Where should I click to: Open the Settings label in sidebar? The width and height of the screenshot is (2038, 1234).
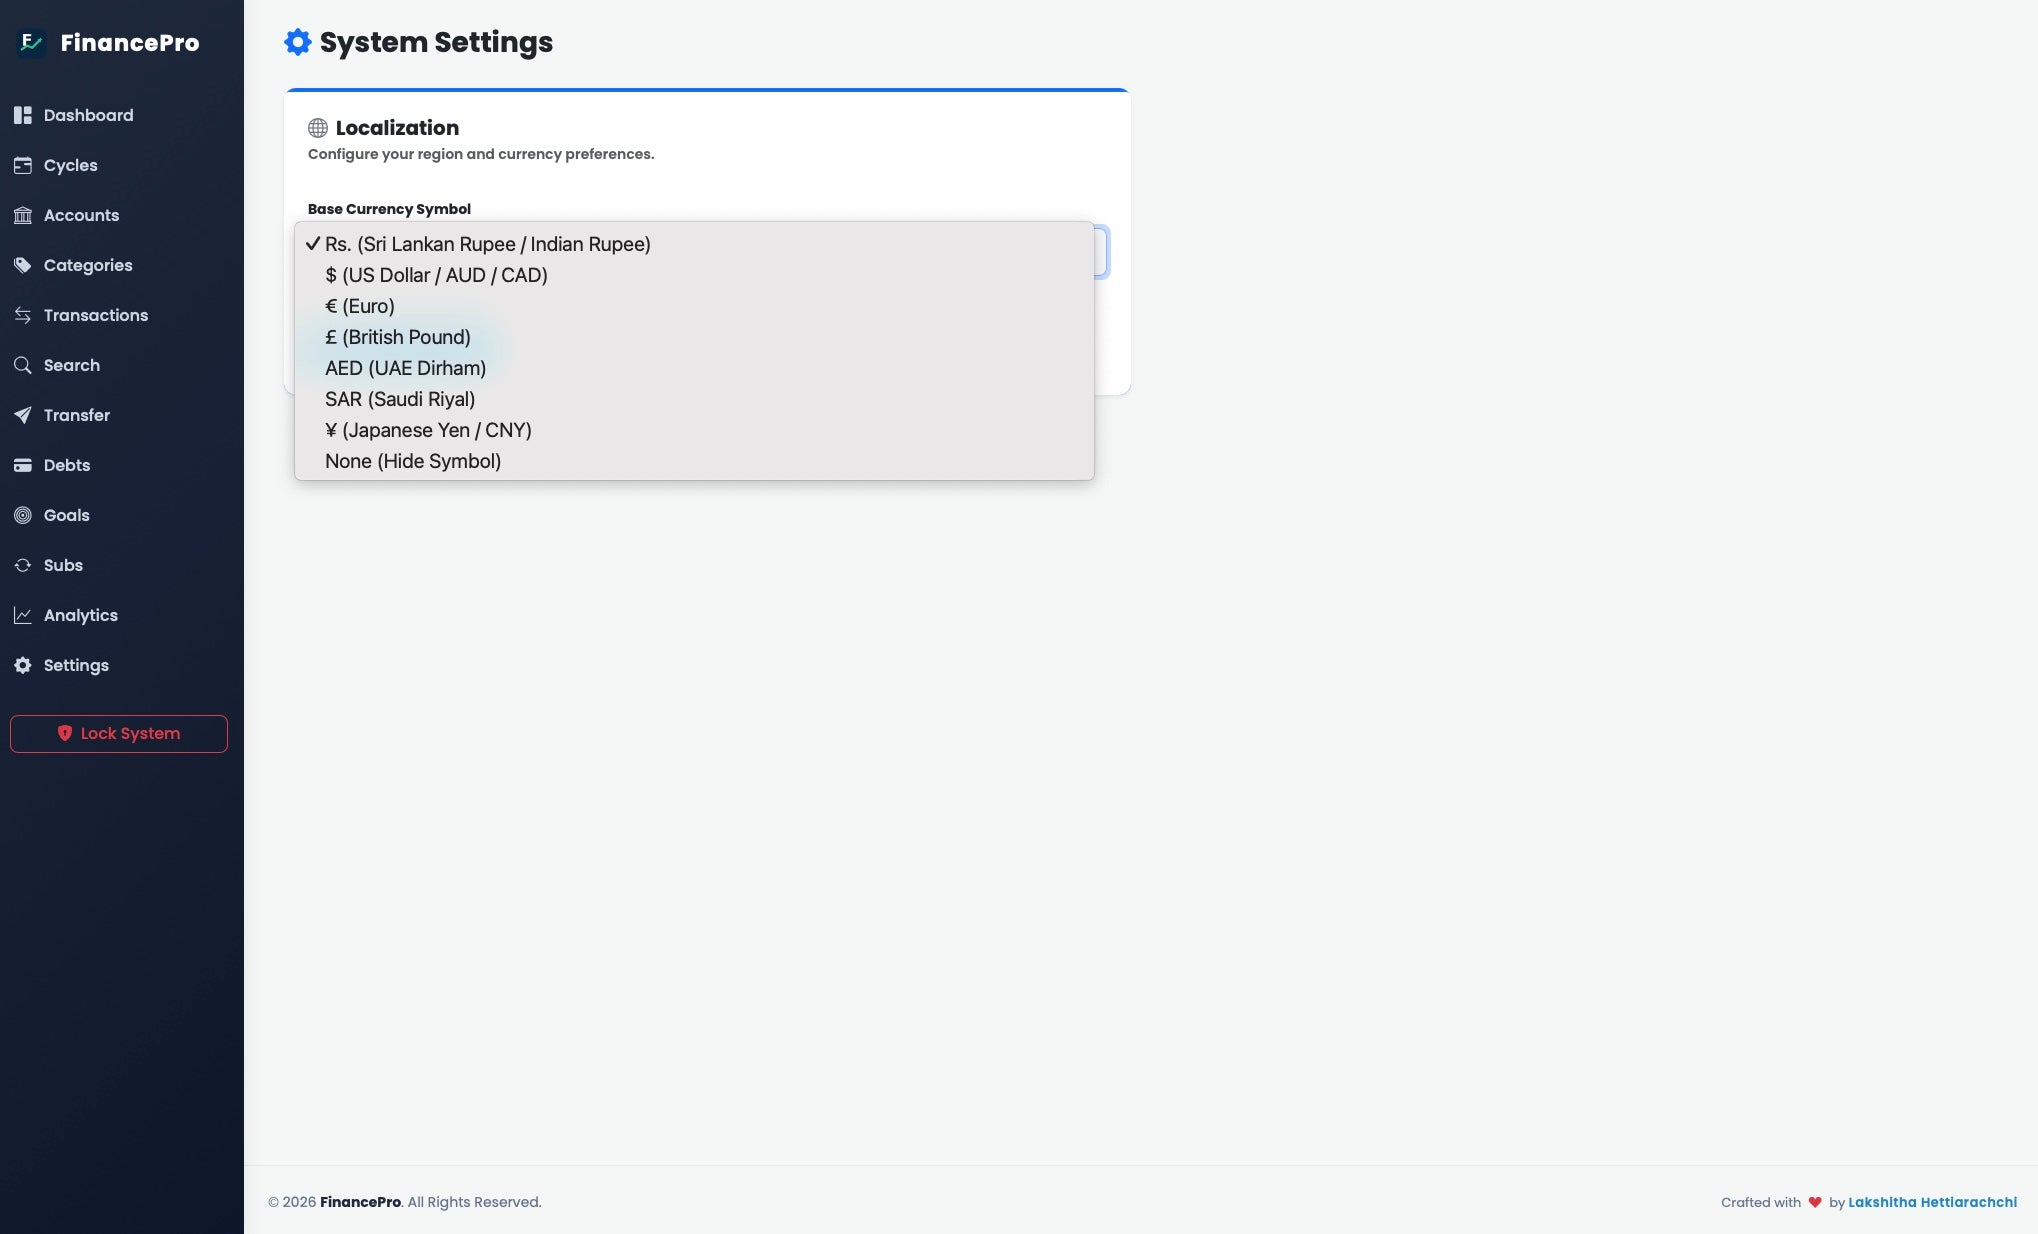[x=76, y=665]
